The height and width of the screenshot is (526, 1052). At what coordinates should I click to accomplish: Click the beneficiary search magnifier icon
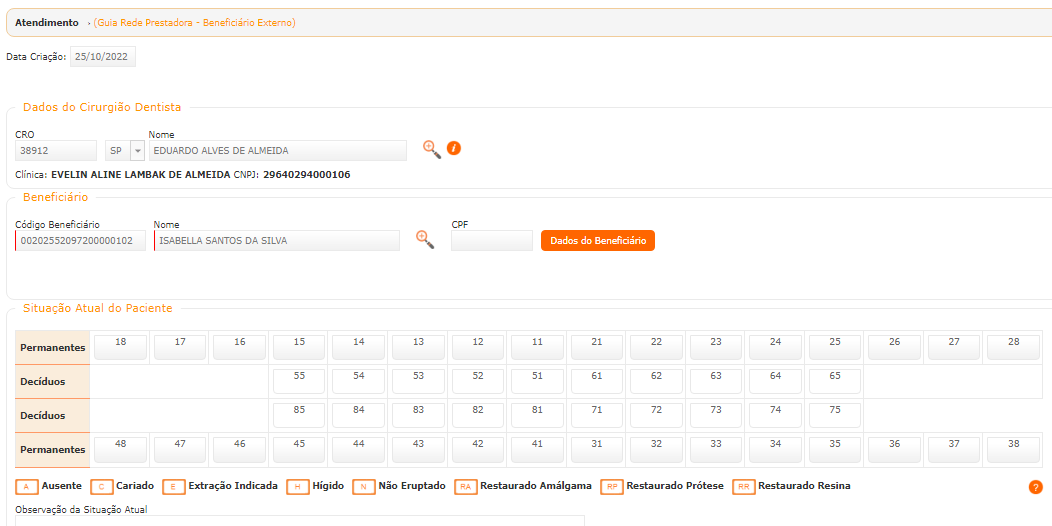tap(425, 239)
